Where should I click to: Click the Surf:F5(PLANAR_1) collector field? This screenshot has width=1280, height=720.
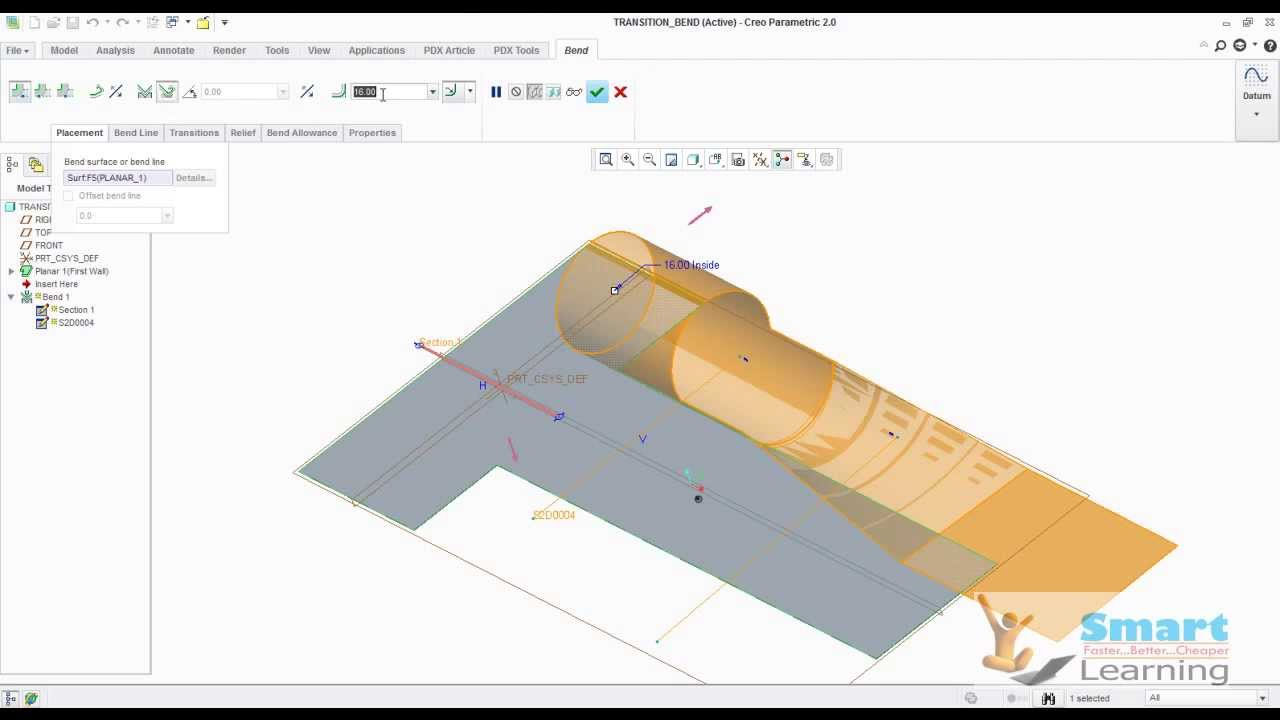[x=118, y=178]
